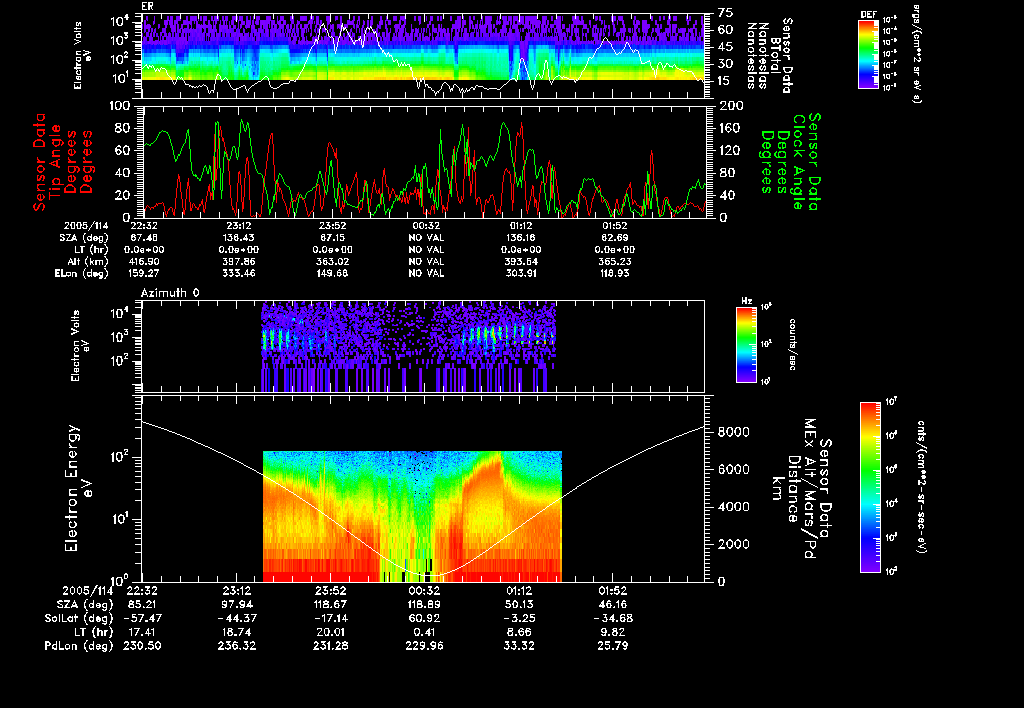Click ELon value 333.46
The image size is (1024, 708).
(239, 273)
